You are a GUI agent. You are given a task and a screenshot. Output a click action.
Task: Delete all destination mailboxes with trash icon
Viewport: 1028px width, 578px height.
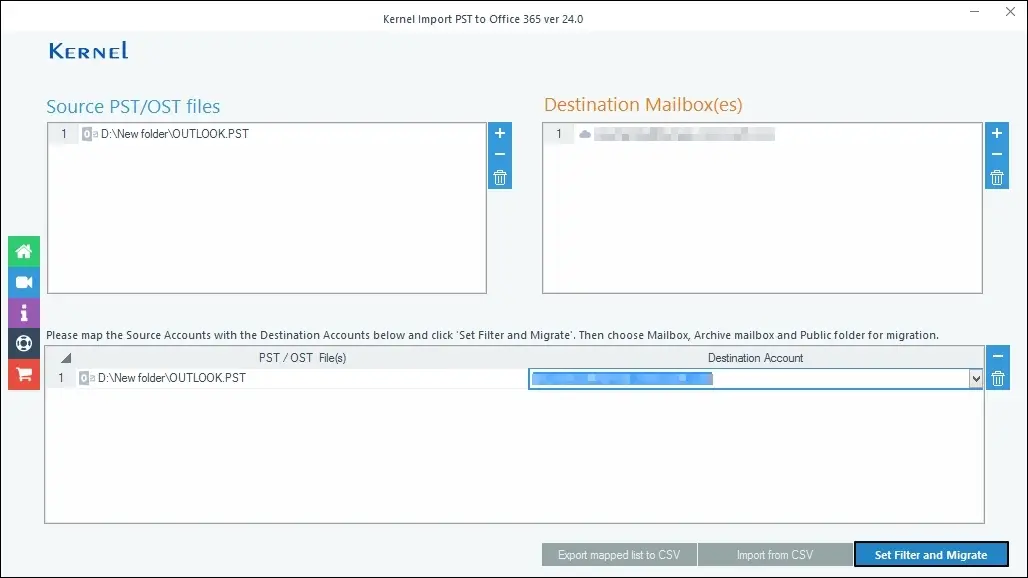point(996,177)
